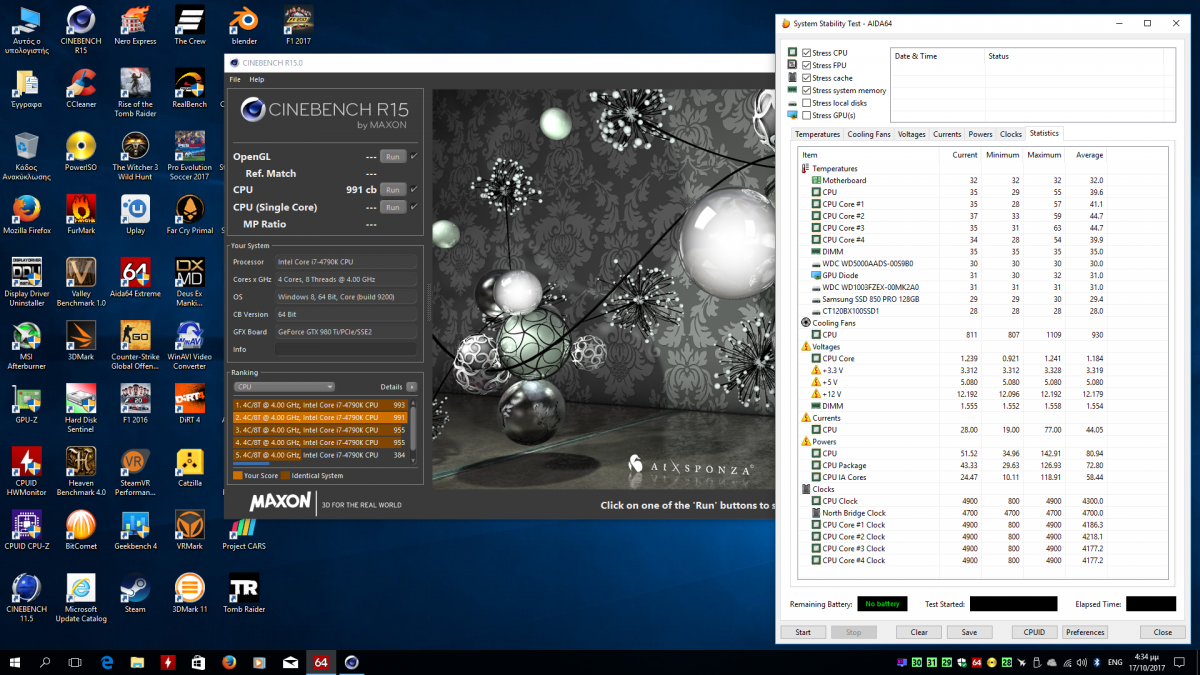Open the Voltages tab
This screenshot has height=675, width=1200.
[912, 134]
